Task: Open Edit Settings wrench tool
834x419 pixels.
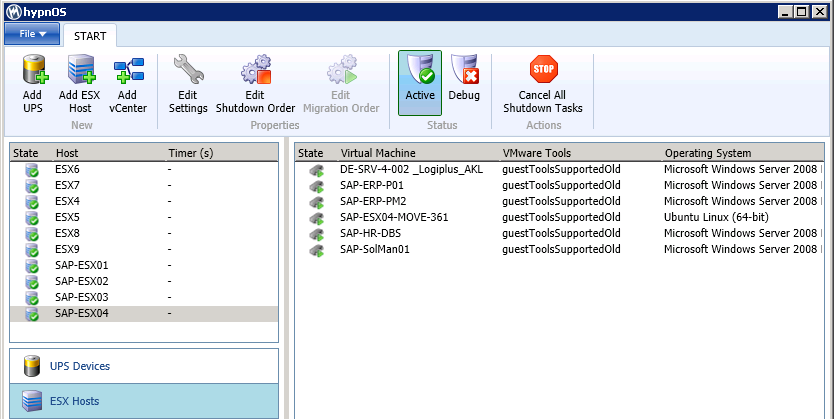Action: pos(188,70)
